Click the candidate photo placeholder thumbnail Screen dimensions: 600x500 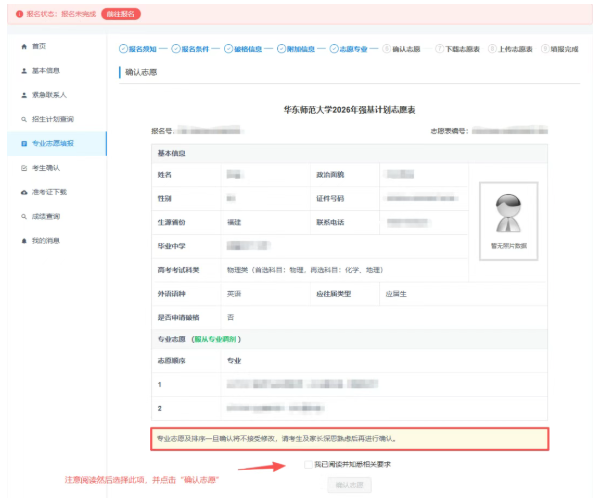pos(508,216)
